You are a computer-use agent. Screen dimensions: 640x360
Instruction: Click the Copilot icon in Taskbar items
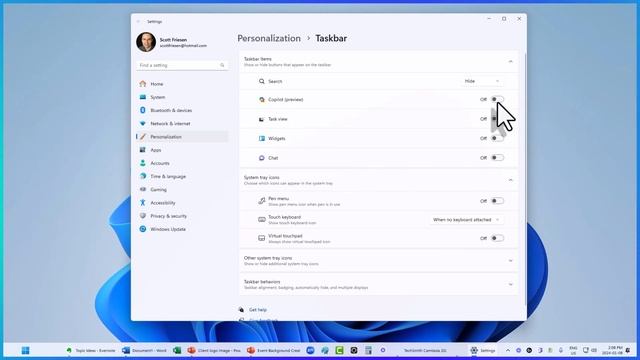(x=262, y=100)
